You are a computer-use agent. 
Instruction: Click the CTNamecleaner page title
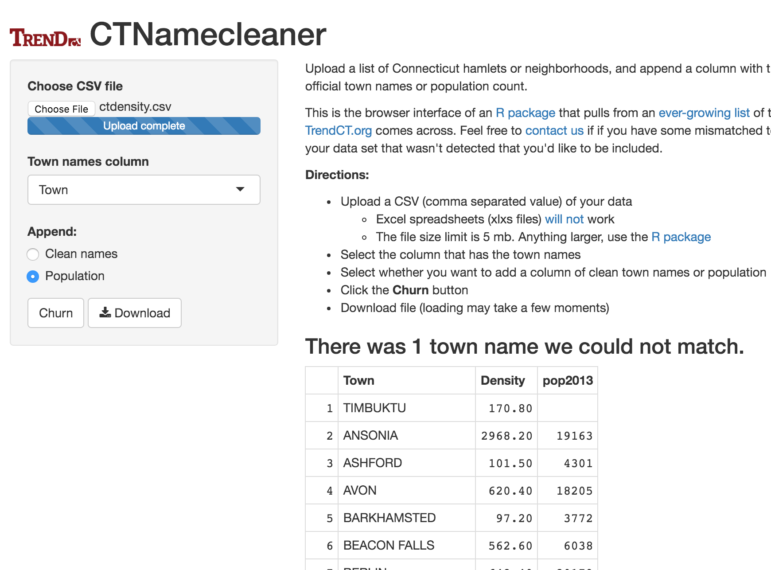[208, 34]
